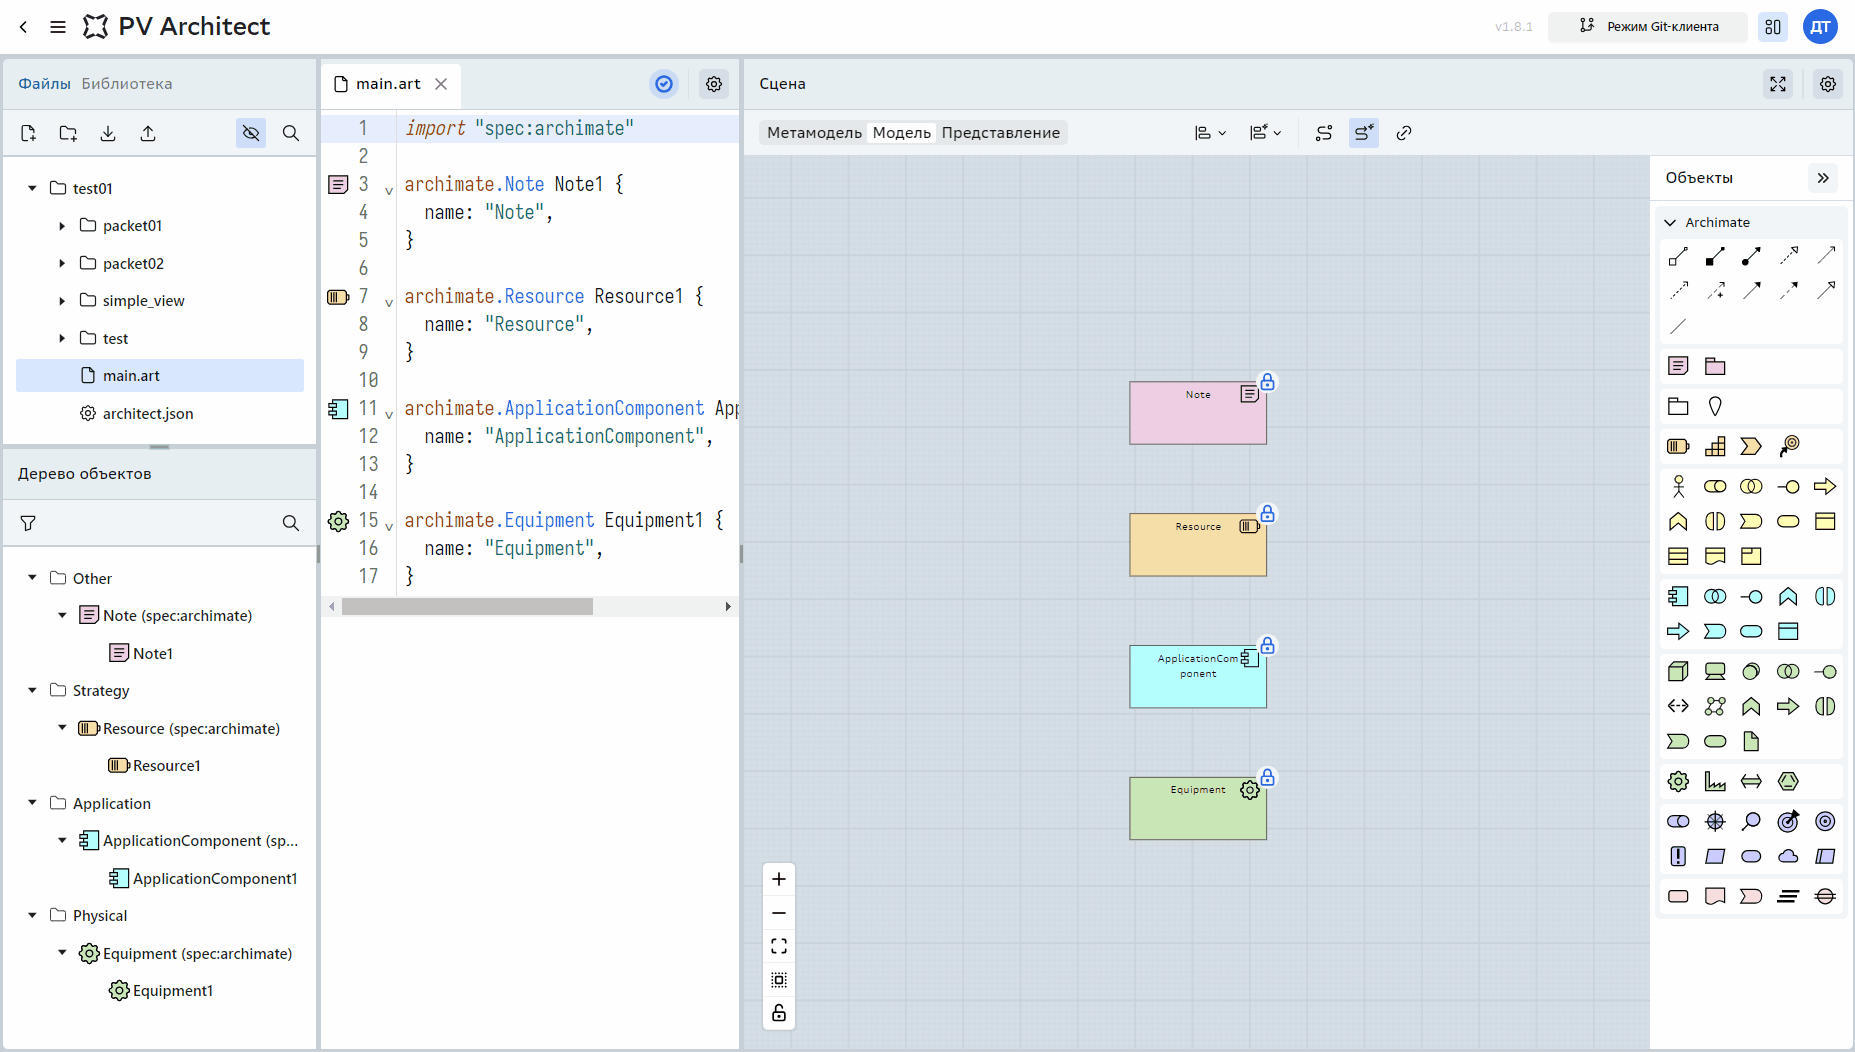Pick the green Artifact document element
Viewport: 1855px width, 1052px height.
tap(1751, 741)
